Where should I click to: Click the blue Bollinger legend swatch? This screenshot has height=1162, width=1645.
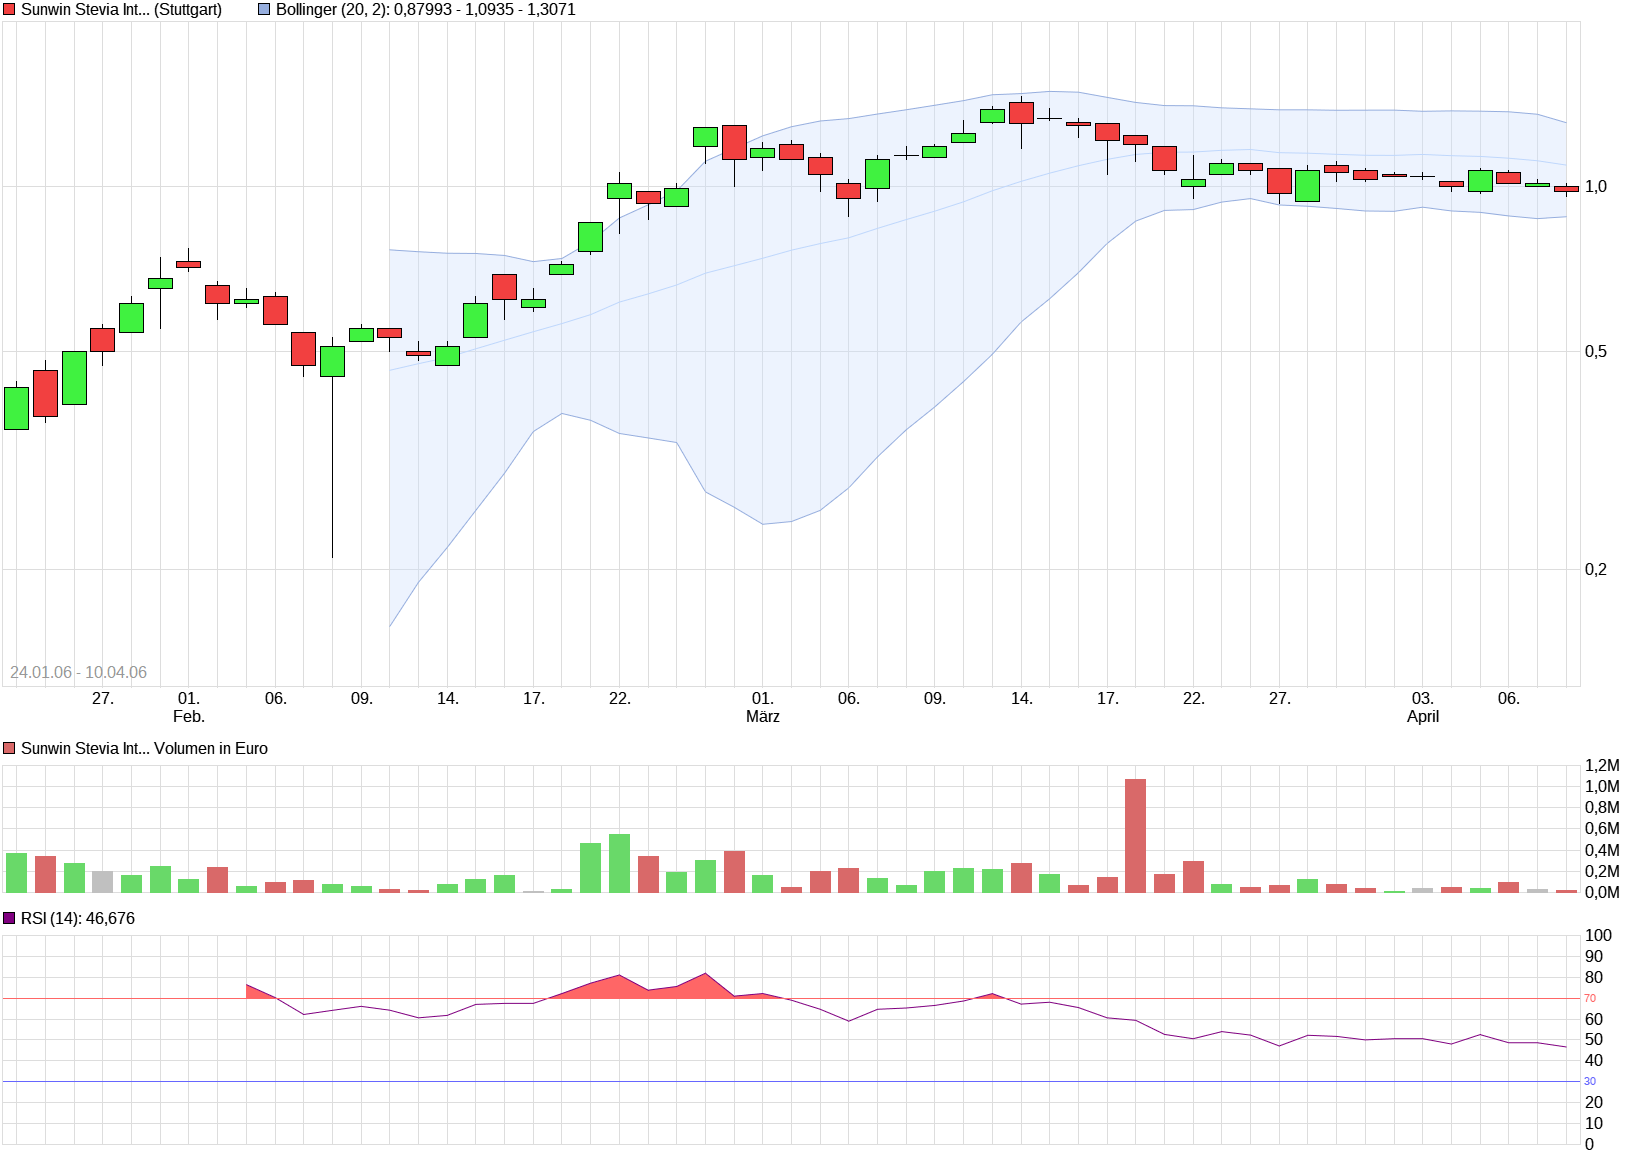265,10
